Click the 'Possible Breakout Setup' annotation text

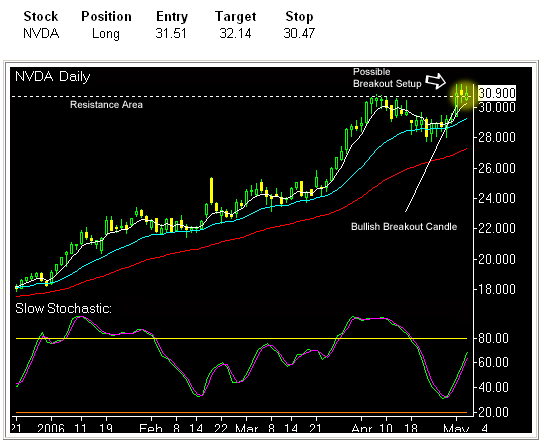tap(387, 78)
